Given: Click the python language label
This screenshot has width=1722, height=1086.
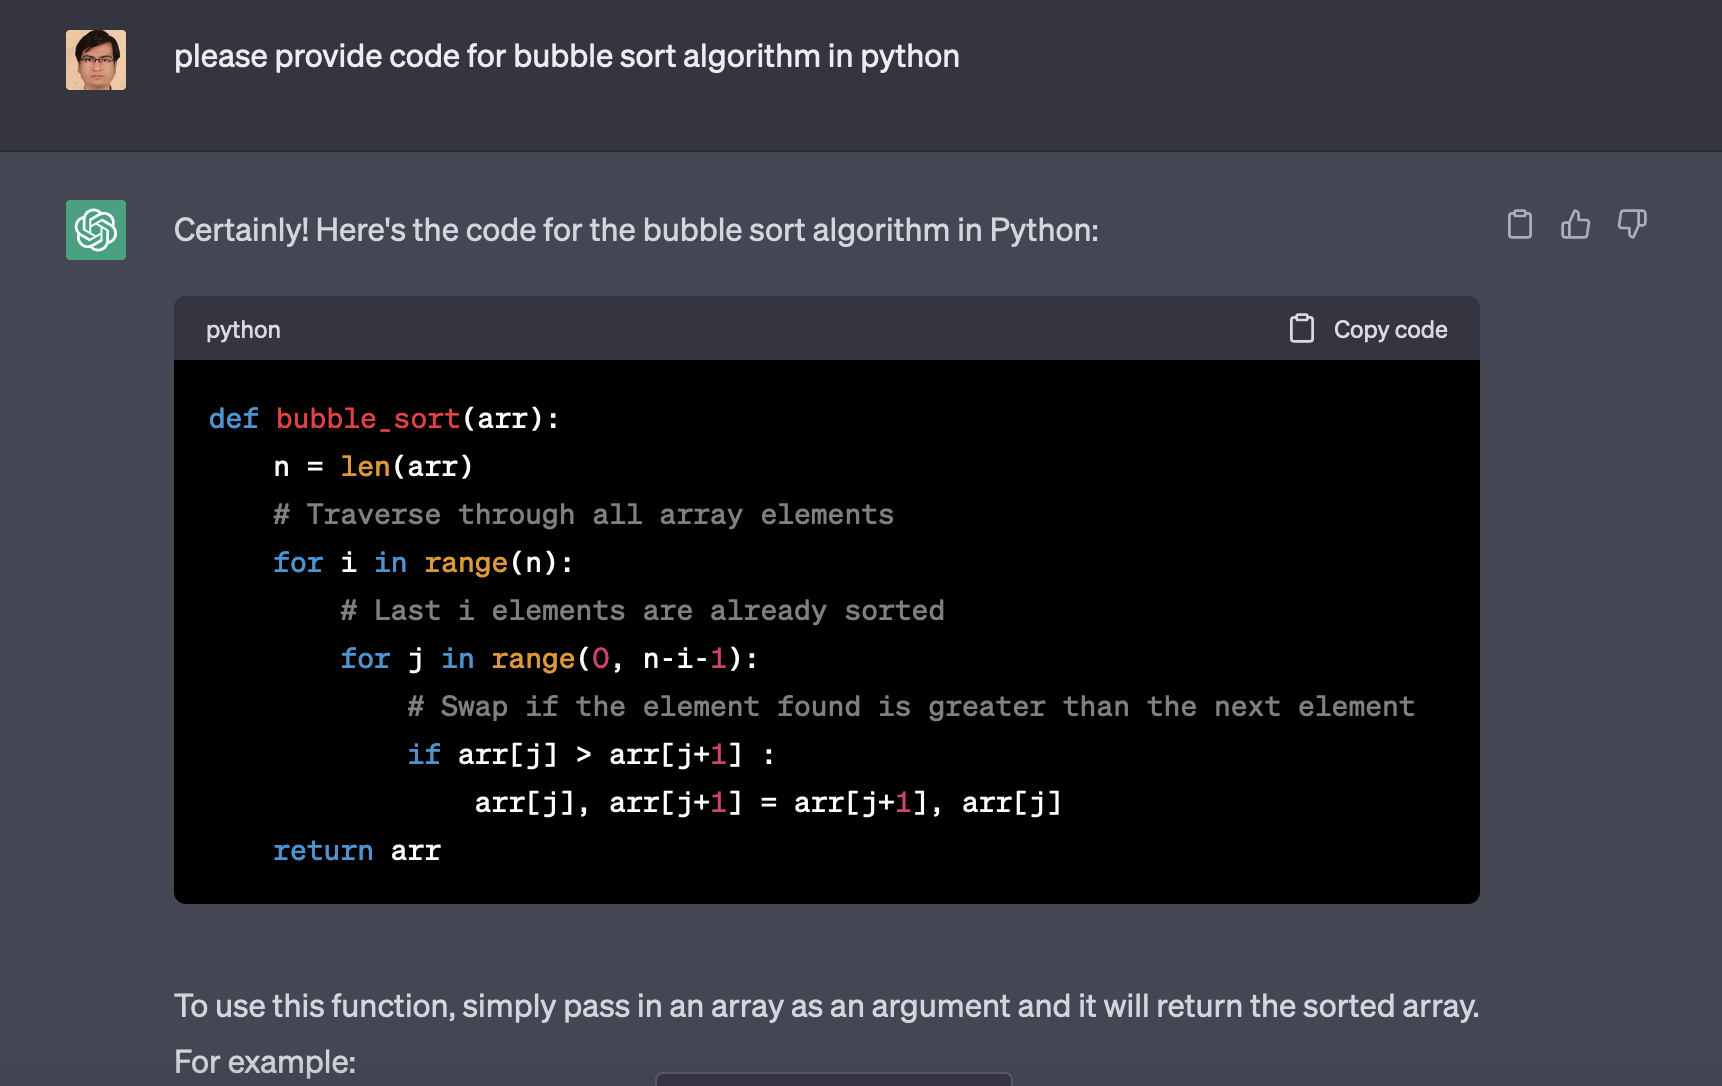Looking at the screenshot, I should pyautogui.click(x=243, y=330).
